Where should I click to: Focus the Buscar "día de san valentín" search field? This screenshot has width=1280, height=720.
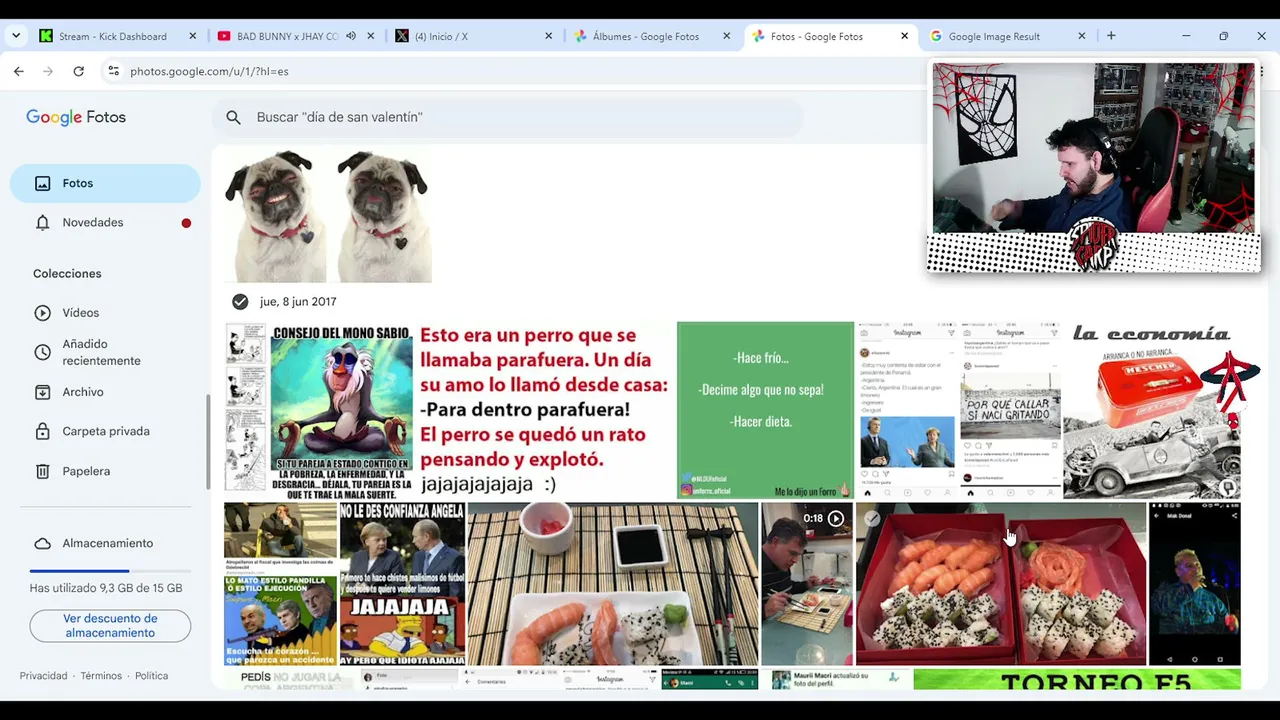click(x=507, y=117)
